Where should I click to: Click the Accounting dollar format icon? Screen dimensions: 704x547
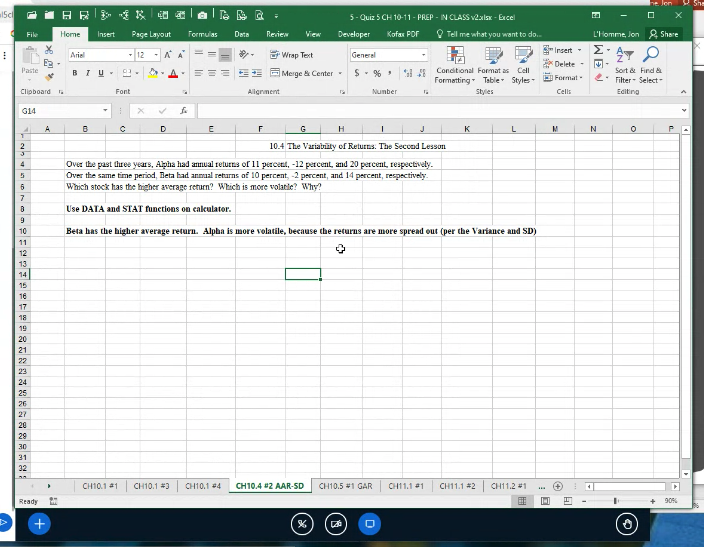(356, 73)
